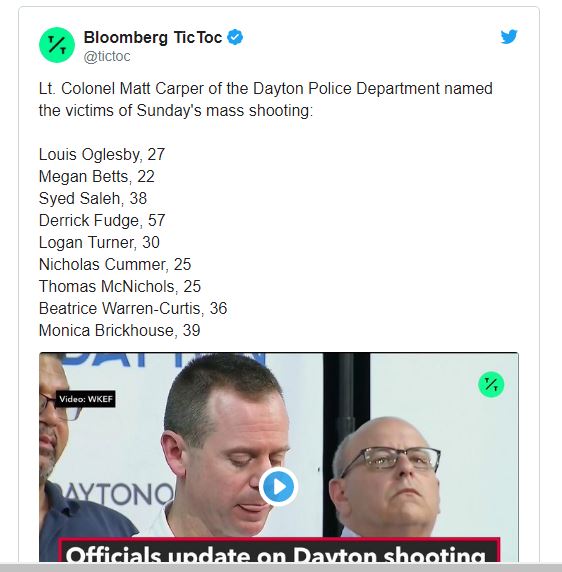Viewport: 562px width, 572px height.
Task: Click the blue verified badge
Action: [235, 37]
